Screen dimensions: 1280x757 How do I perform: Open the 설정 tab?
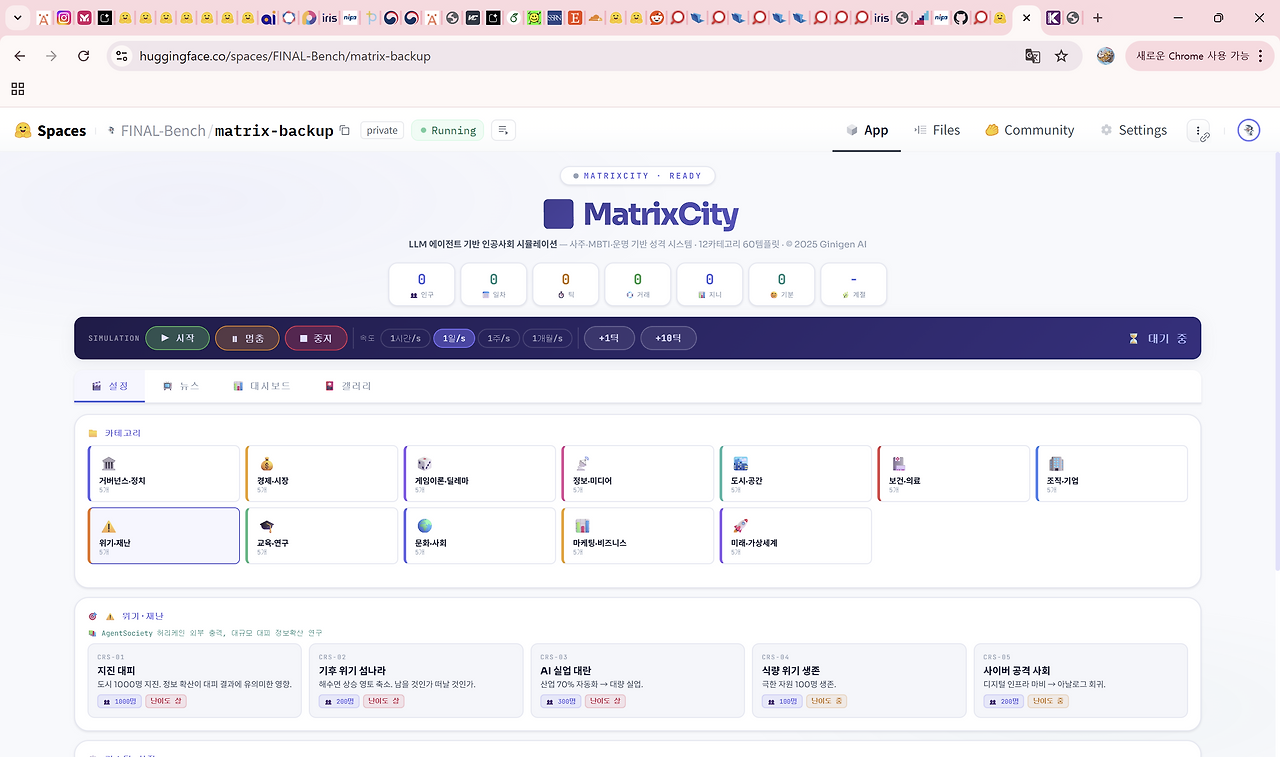pyautogui.click(x=110, y=386)
